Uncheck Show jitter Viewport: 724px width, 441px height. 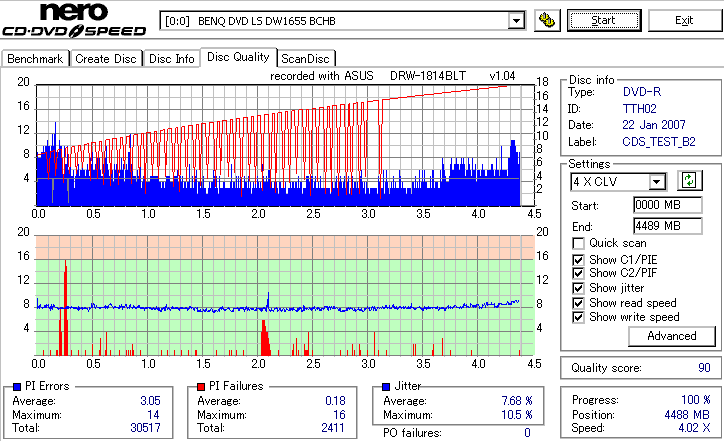[578, 288]
